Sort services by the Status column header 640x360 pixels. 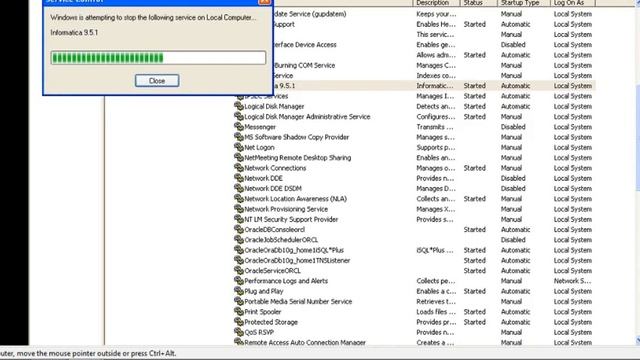(x=478, y=3)
